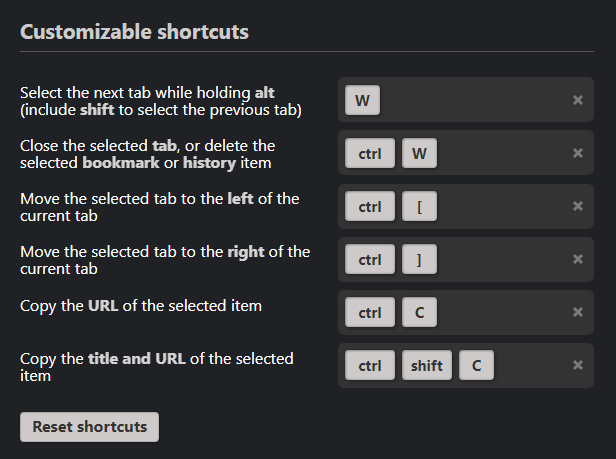Click the Reset shortcuts button
Screen dimensions: 616x459
(89, 426)
